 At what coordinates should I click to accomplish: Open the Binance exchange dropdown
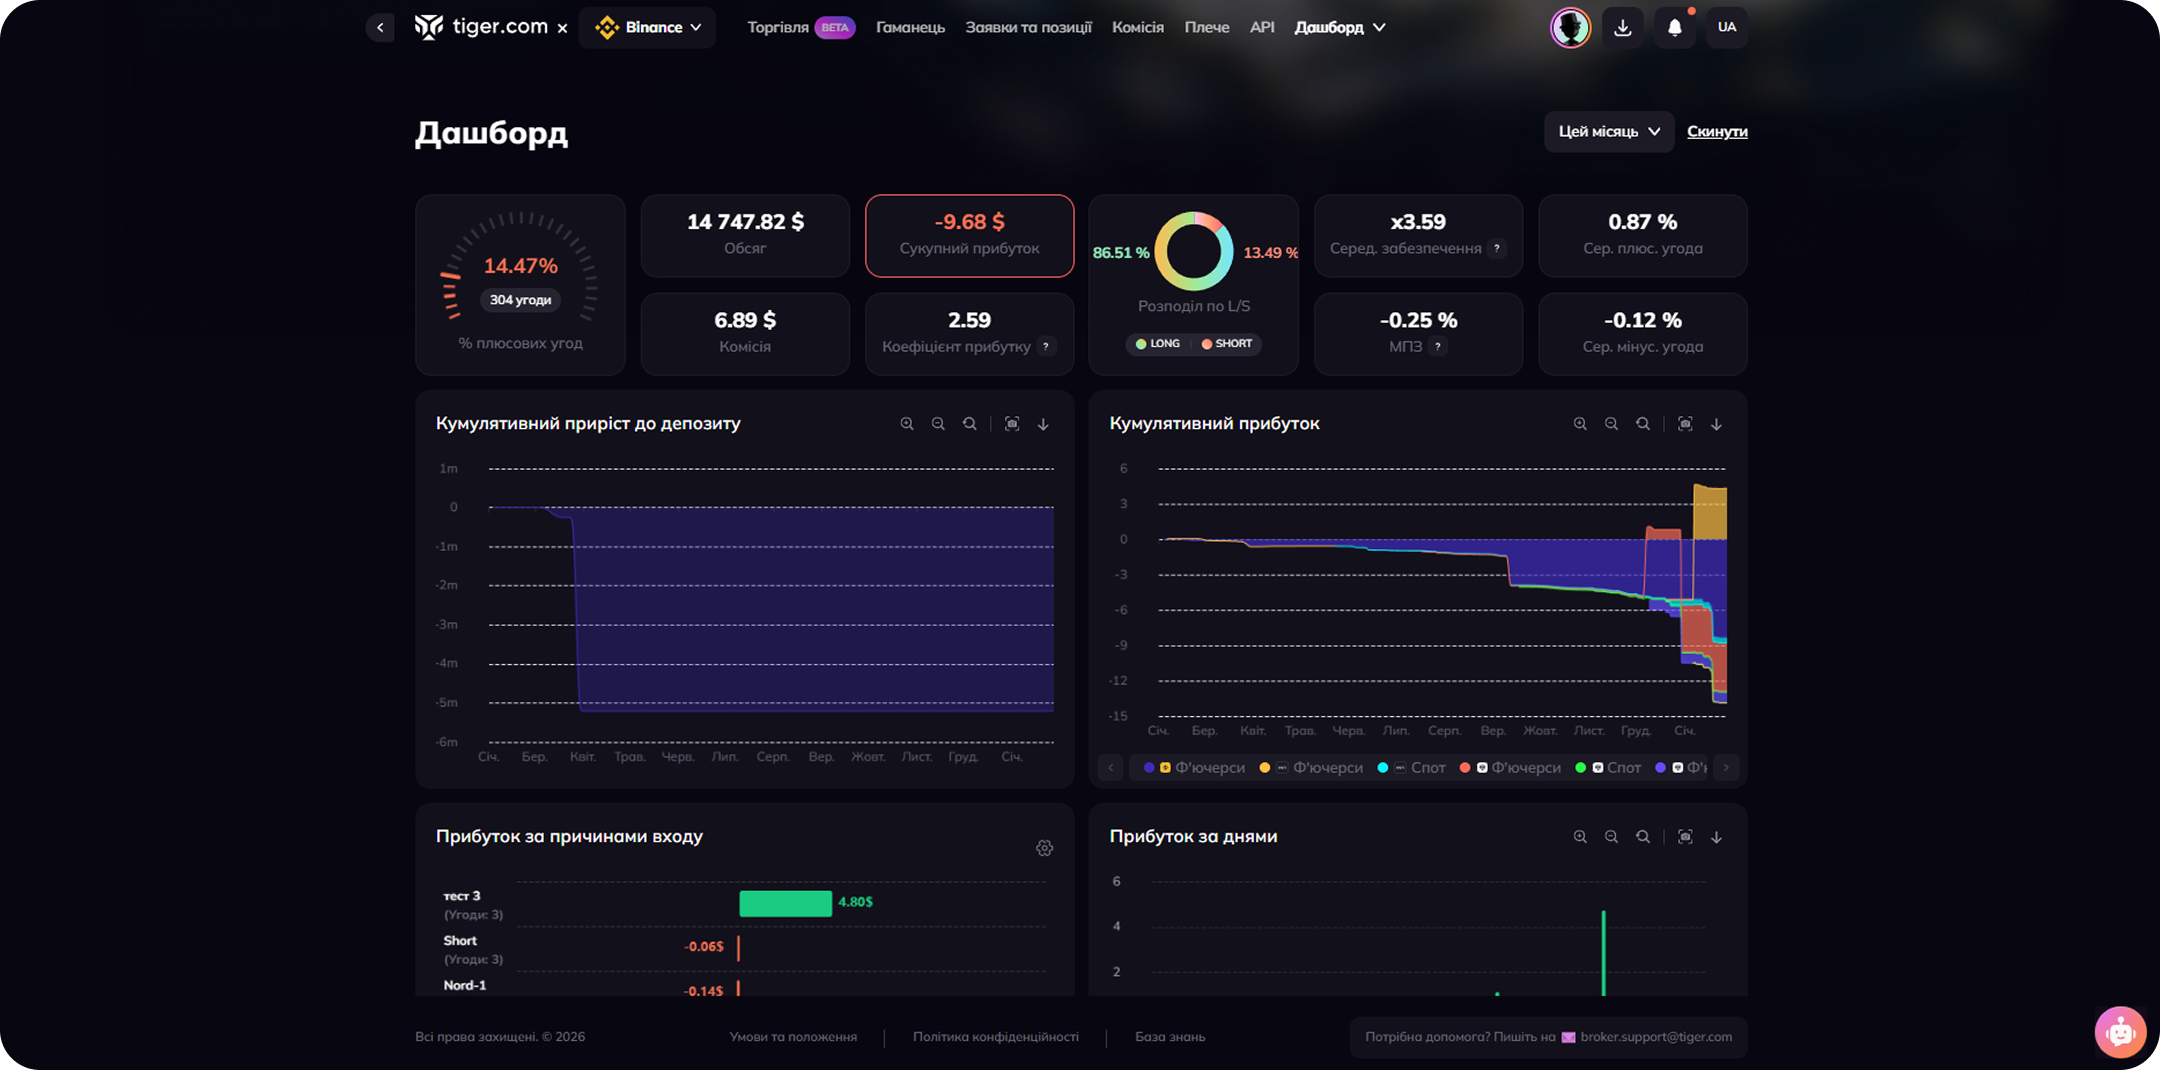(648, 28)
